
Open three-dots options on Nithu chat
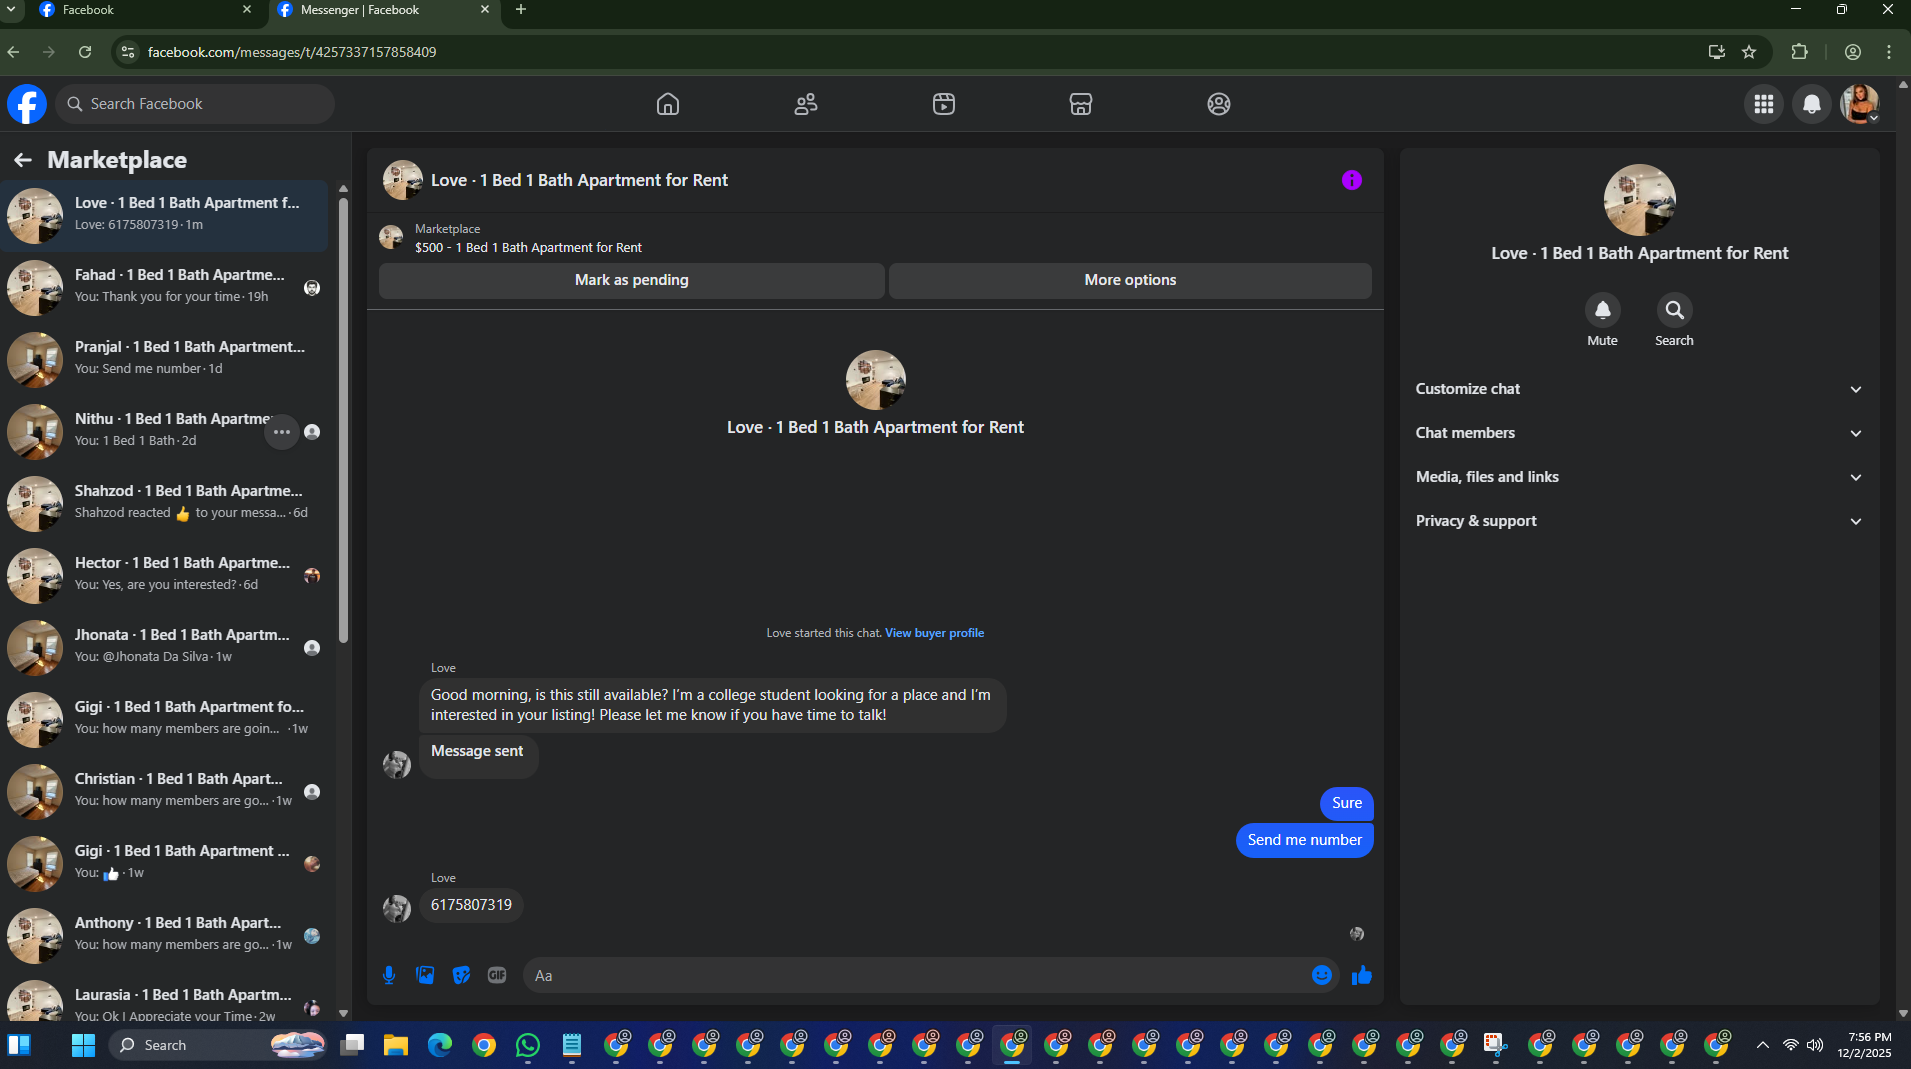click(x=282, y=432)
